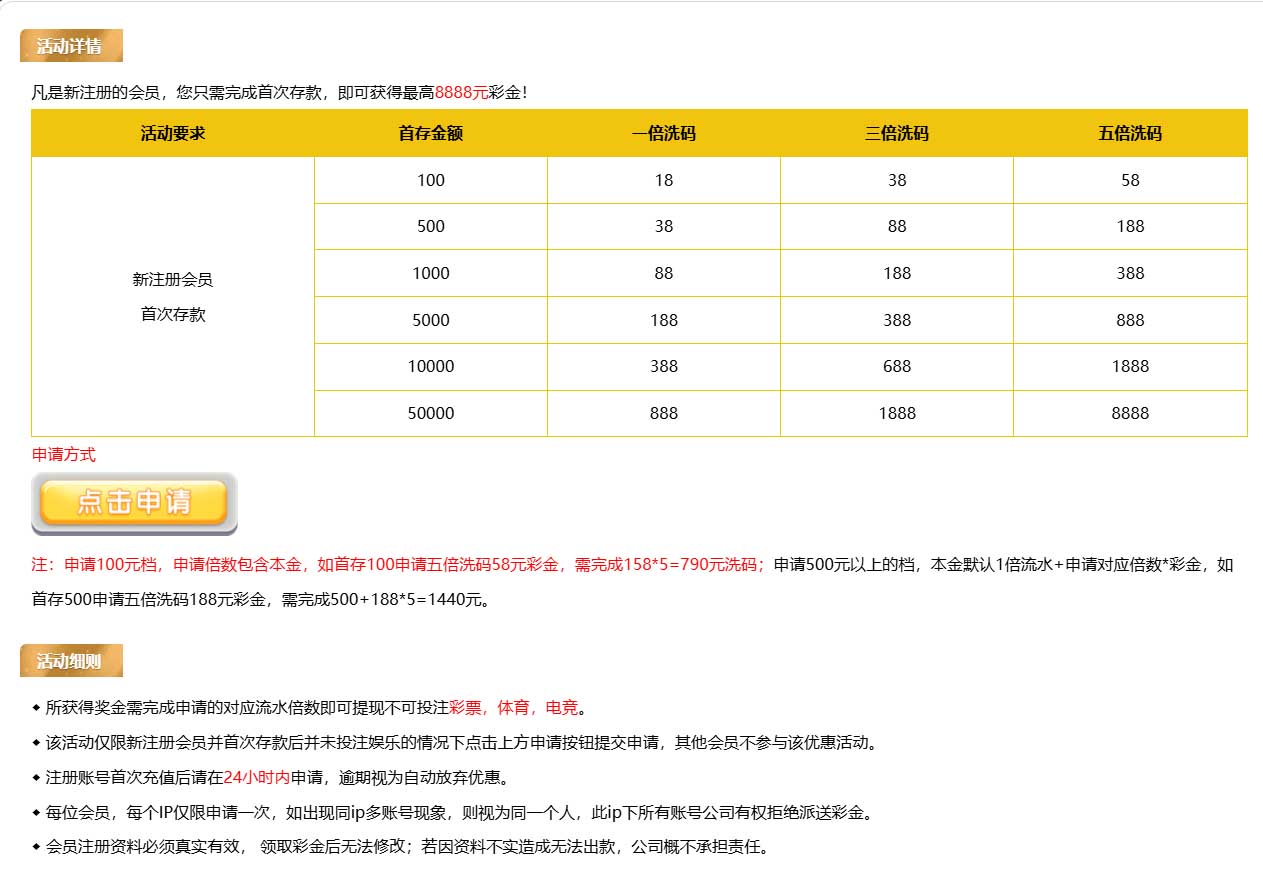The width and height of the screenshot is (1263, 873).
Task: Select the 5000 deposit amount cell
Action: (430, 320)
